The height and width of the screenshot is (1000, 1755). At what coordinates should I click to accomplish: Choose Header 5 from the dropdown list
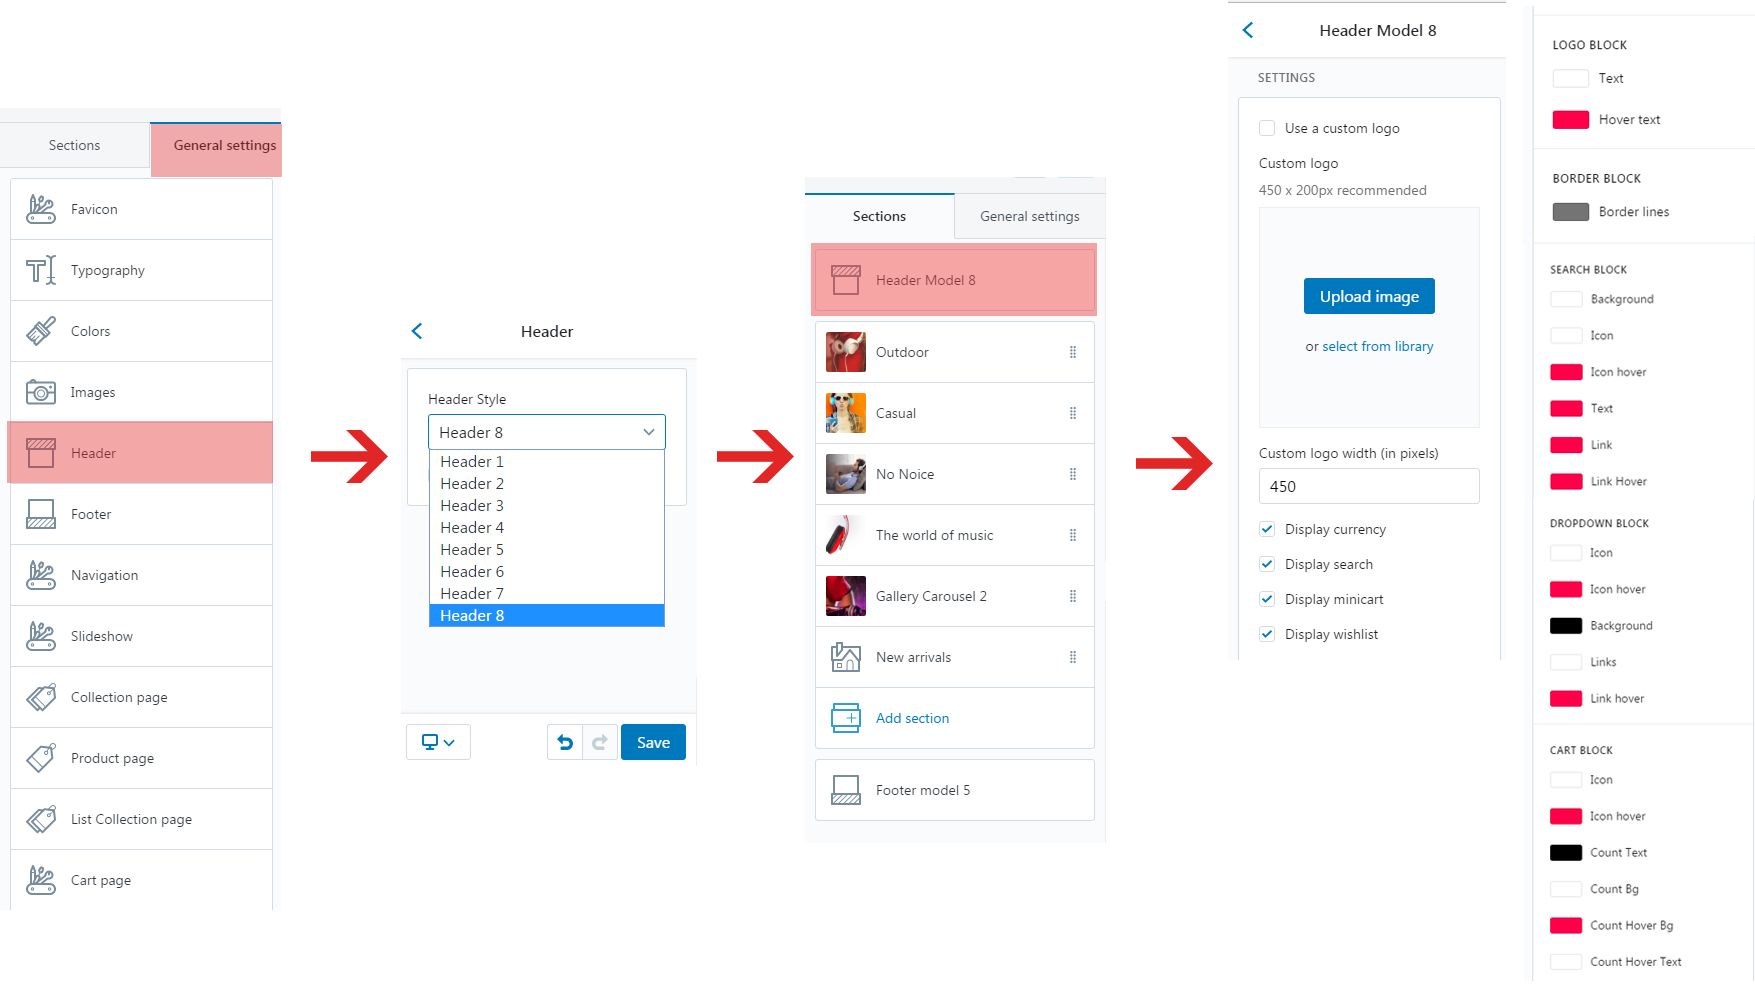[472, 550]
